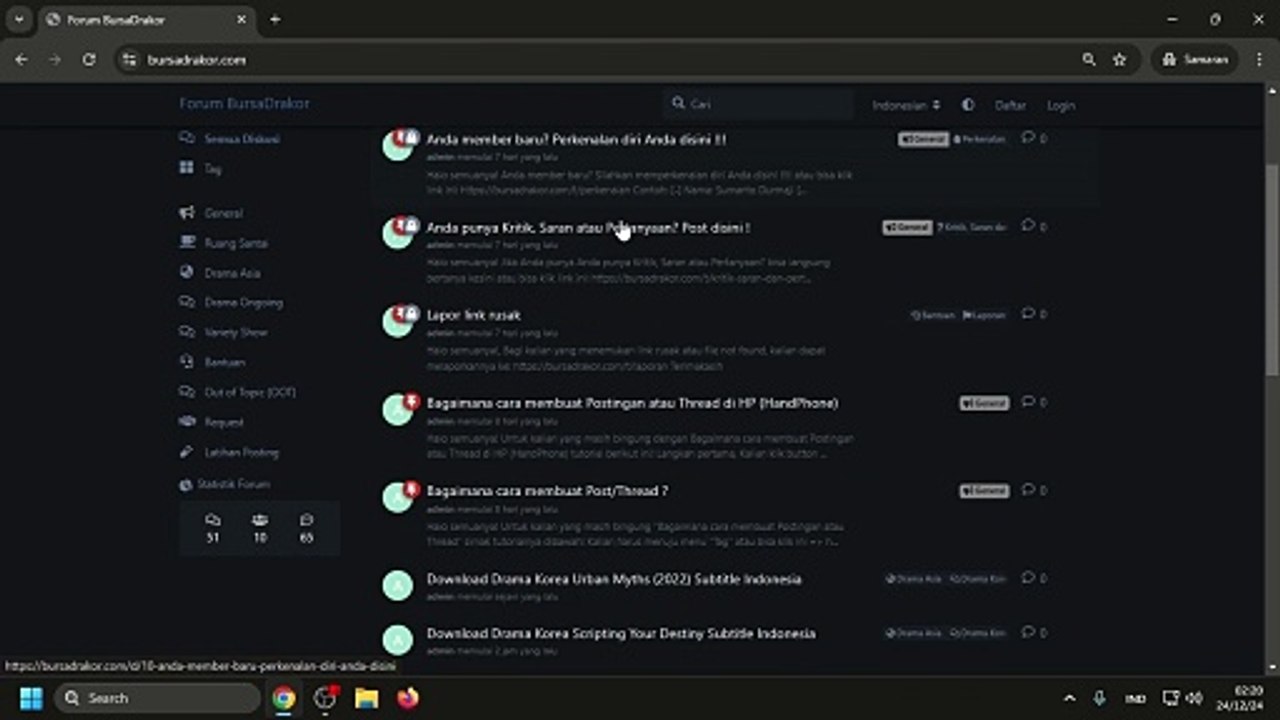Open Out of Topic (OOT) category
1280x720 pixels.
[x=250, y=392]
